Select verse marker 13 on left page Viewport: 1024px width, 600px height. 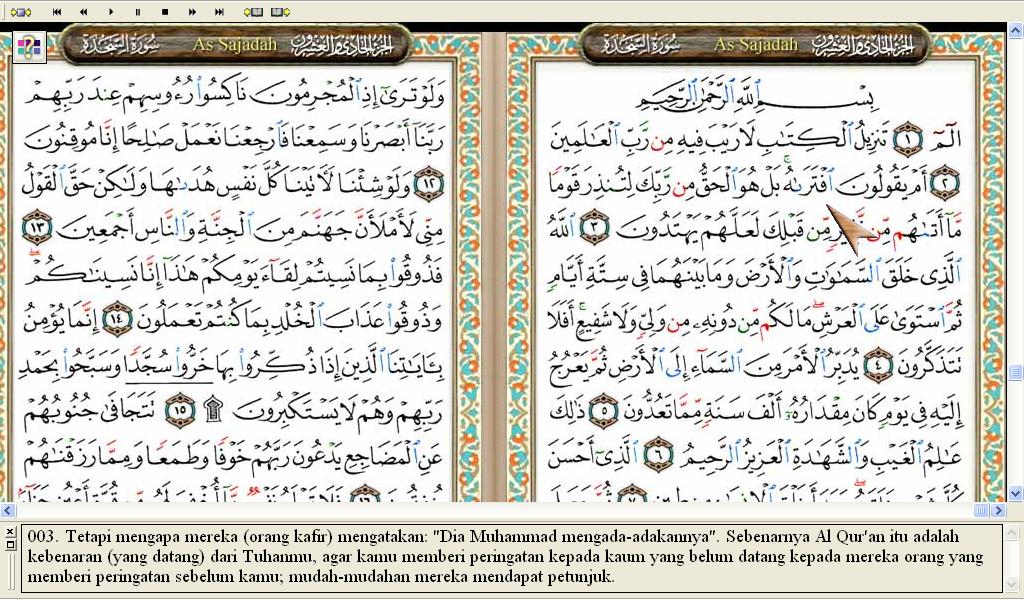[37, 228]
